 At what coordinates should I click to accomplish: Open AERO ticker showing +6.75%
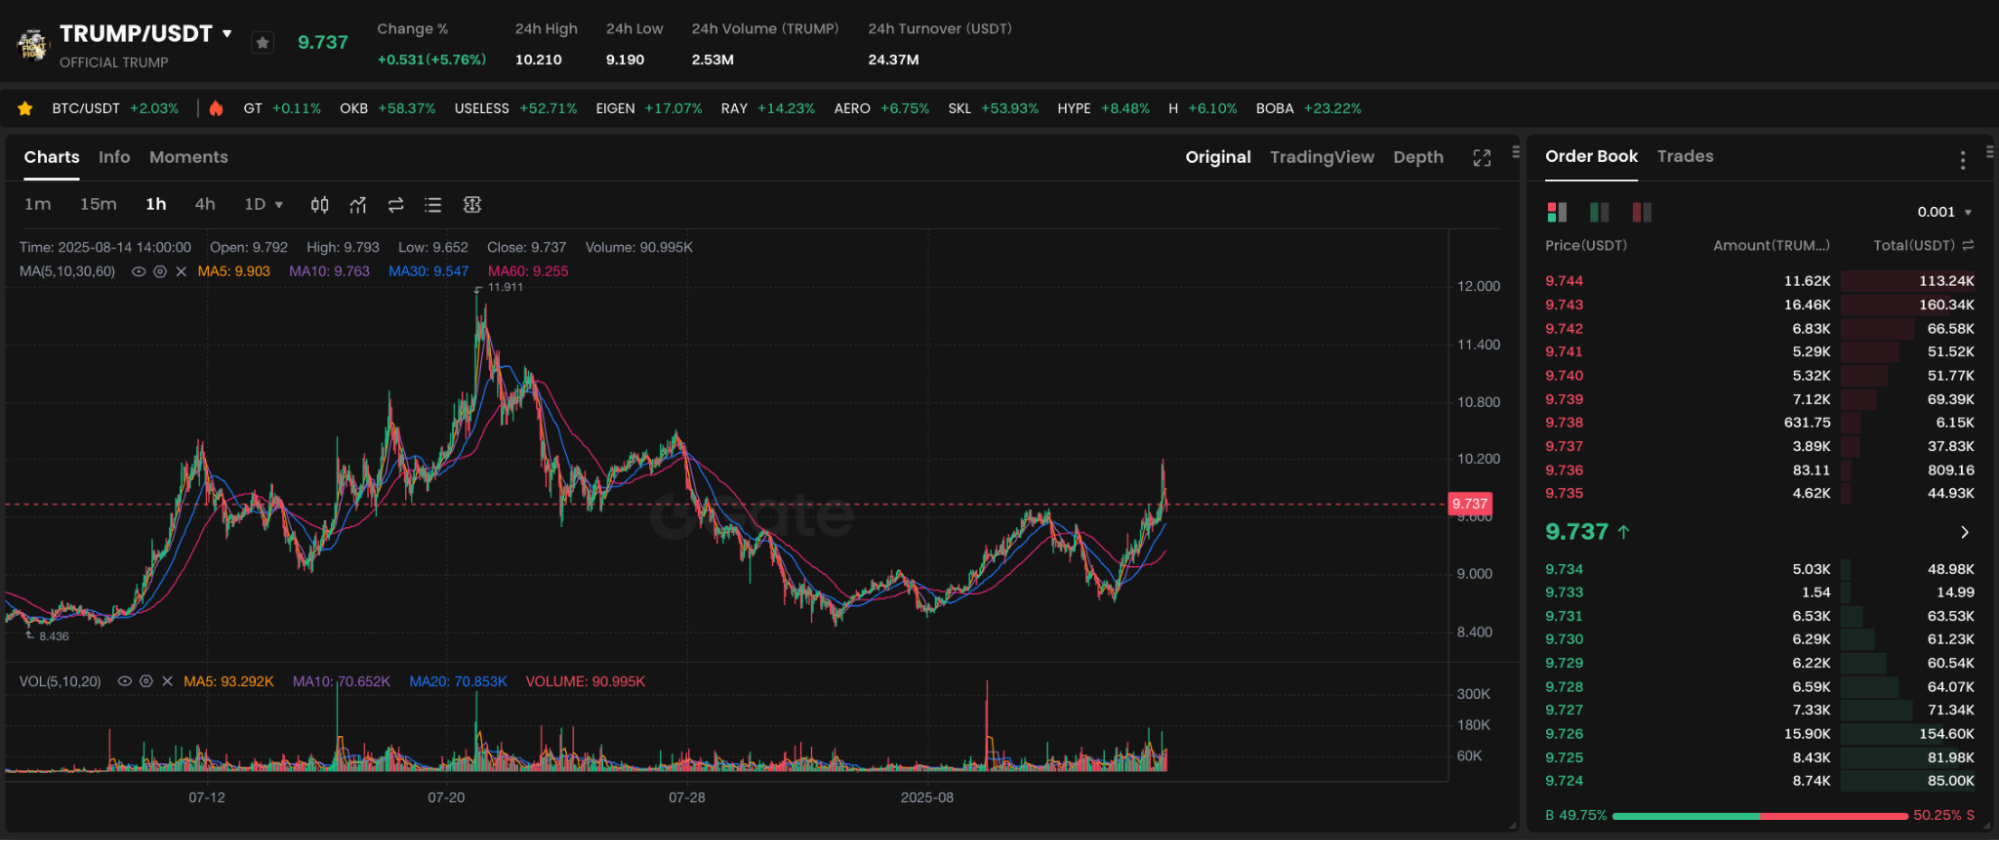881,108
